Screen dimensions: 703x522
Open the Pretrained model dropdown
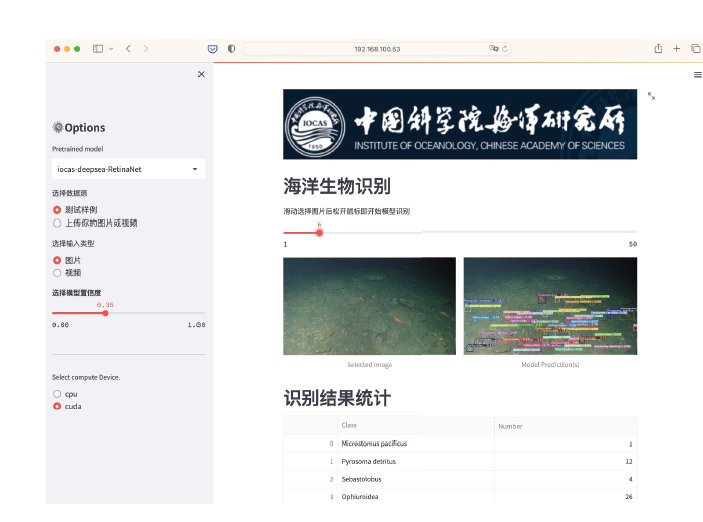coord(129,169)
